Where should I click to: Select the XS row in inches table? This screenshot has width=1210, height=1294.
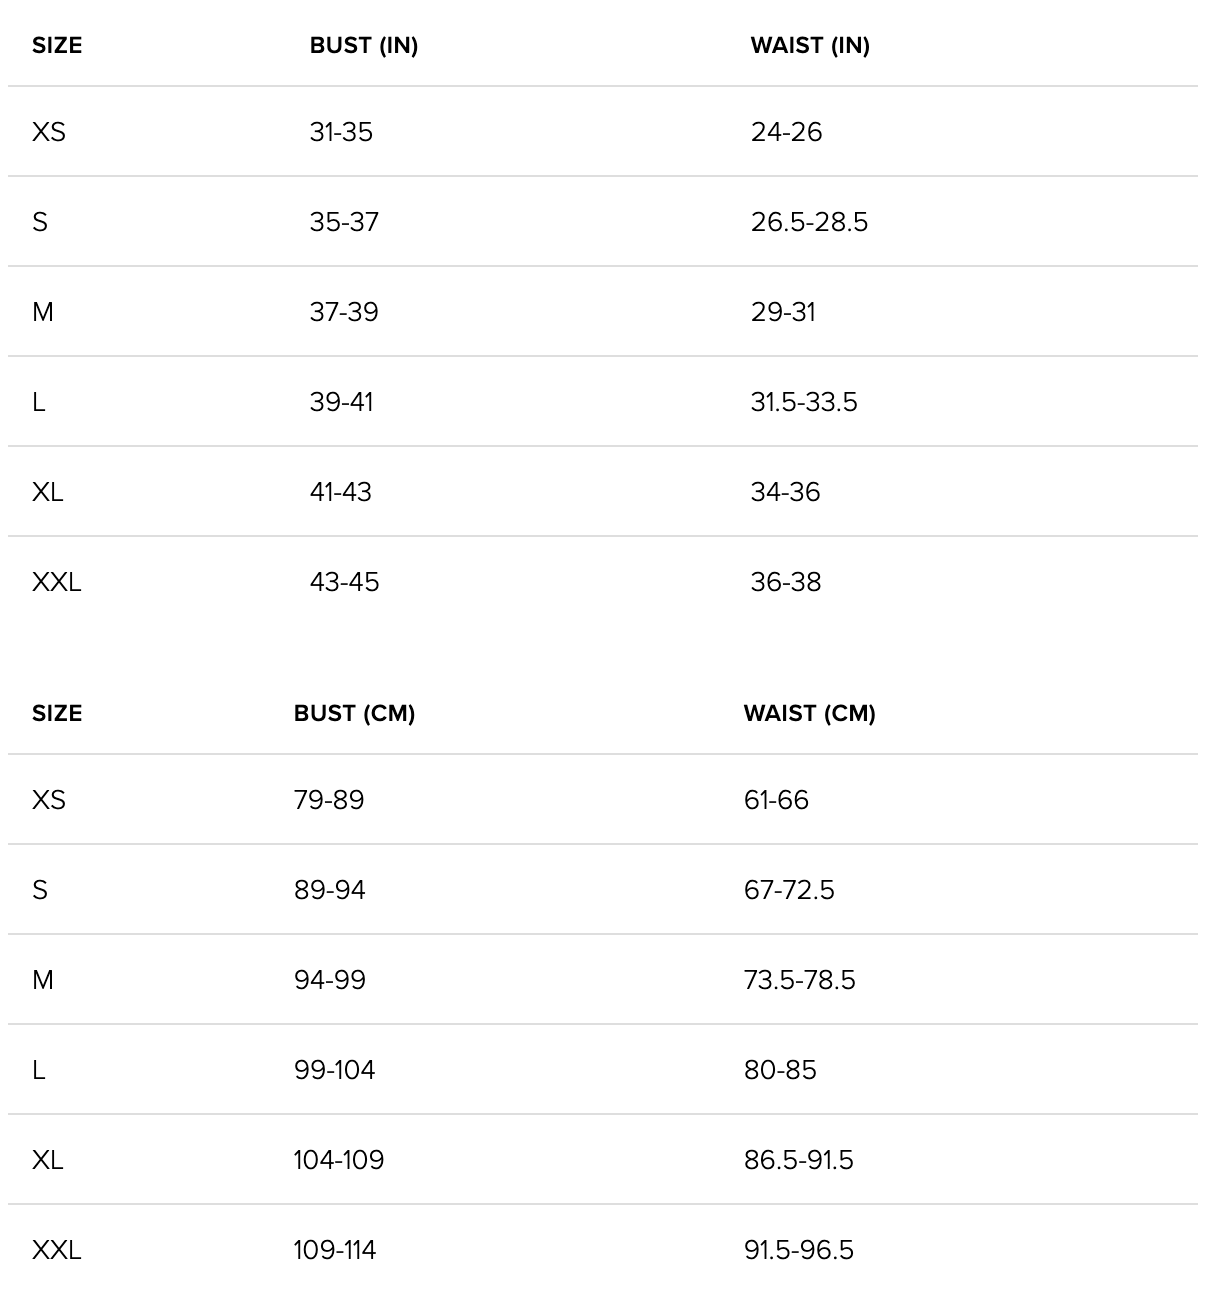49,132
